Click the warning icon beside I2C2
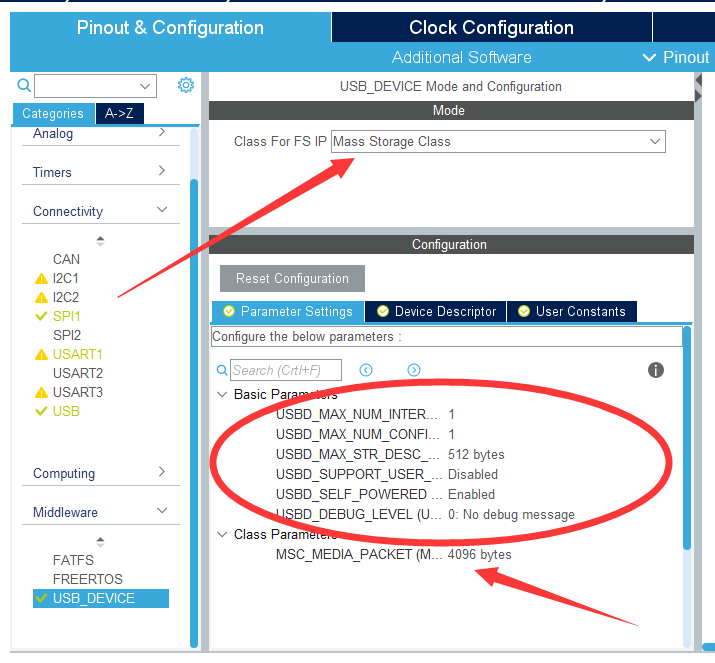This screenshot has height=663, width=715. pyautogui.click(x=41, y=297)
